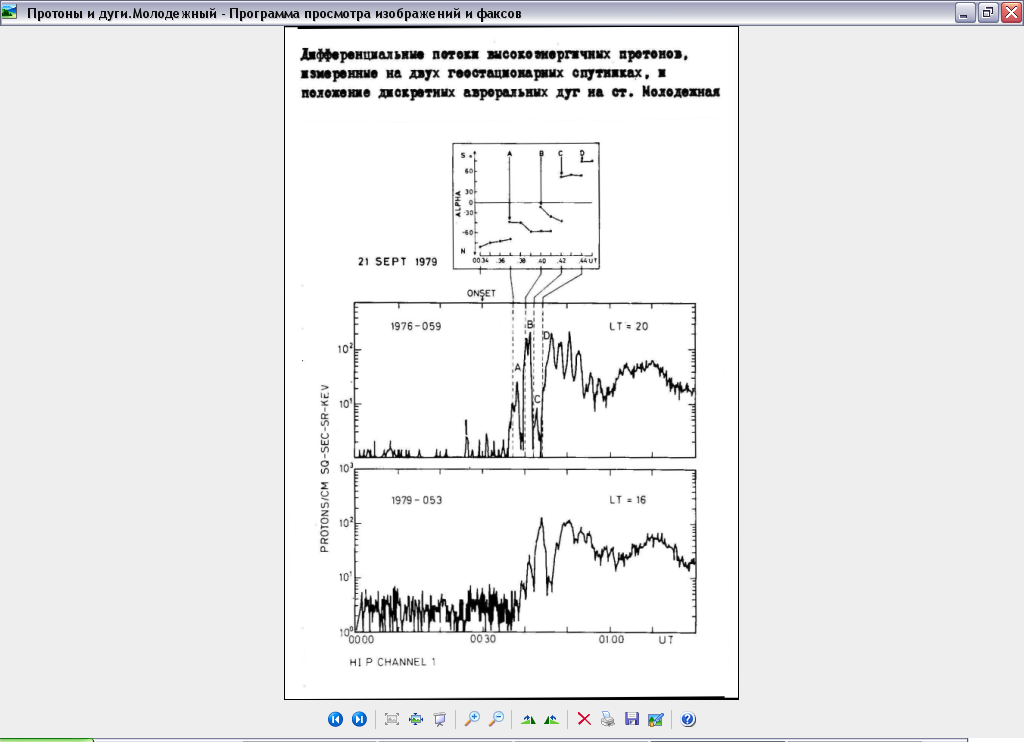The width and height of the screenshot is (1024, 742).
Task: Click the 'LT = 20' label
Action: click(x=628, y=326)
